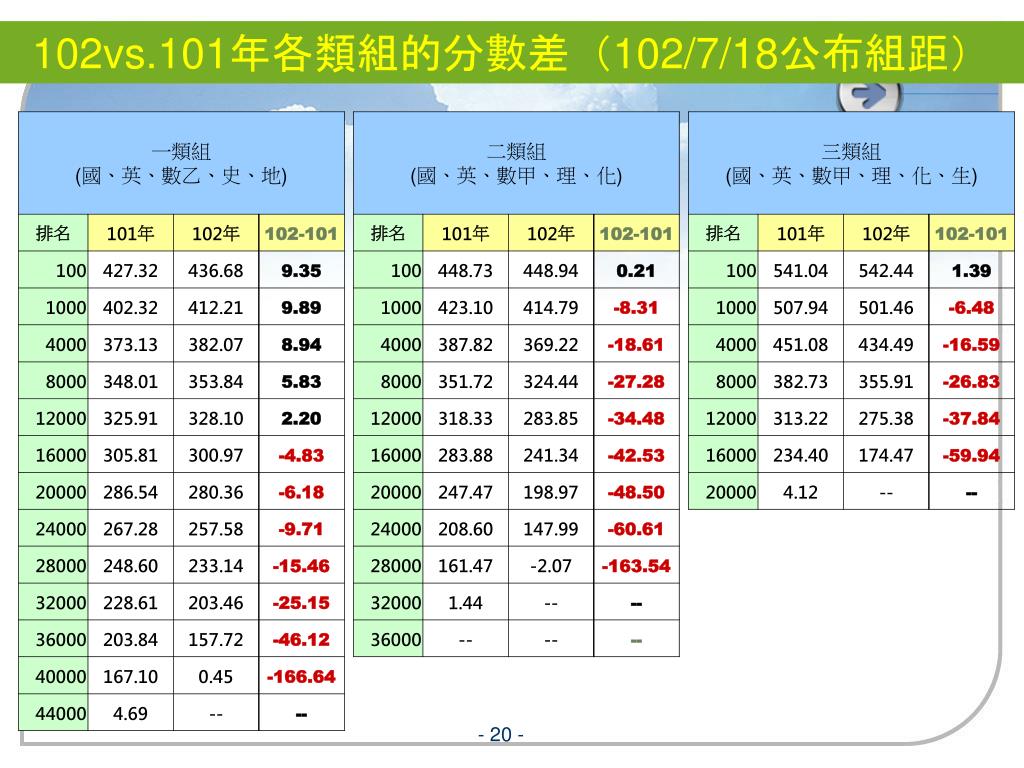Select cell '423.10'
This screenshot has width=1024, height=768.
click(x=466, y=308)
